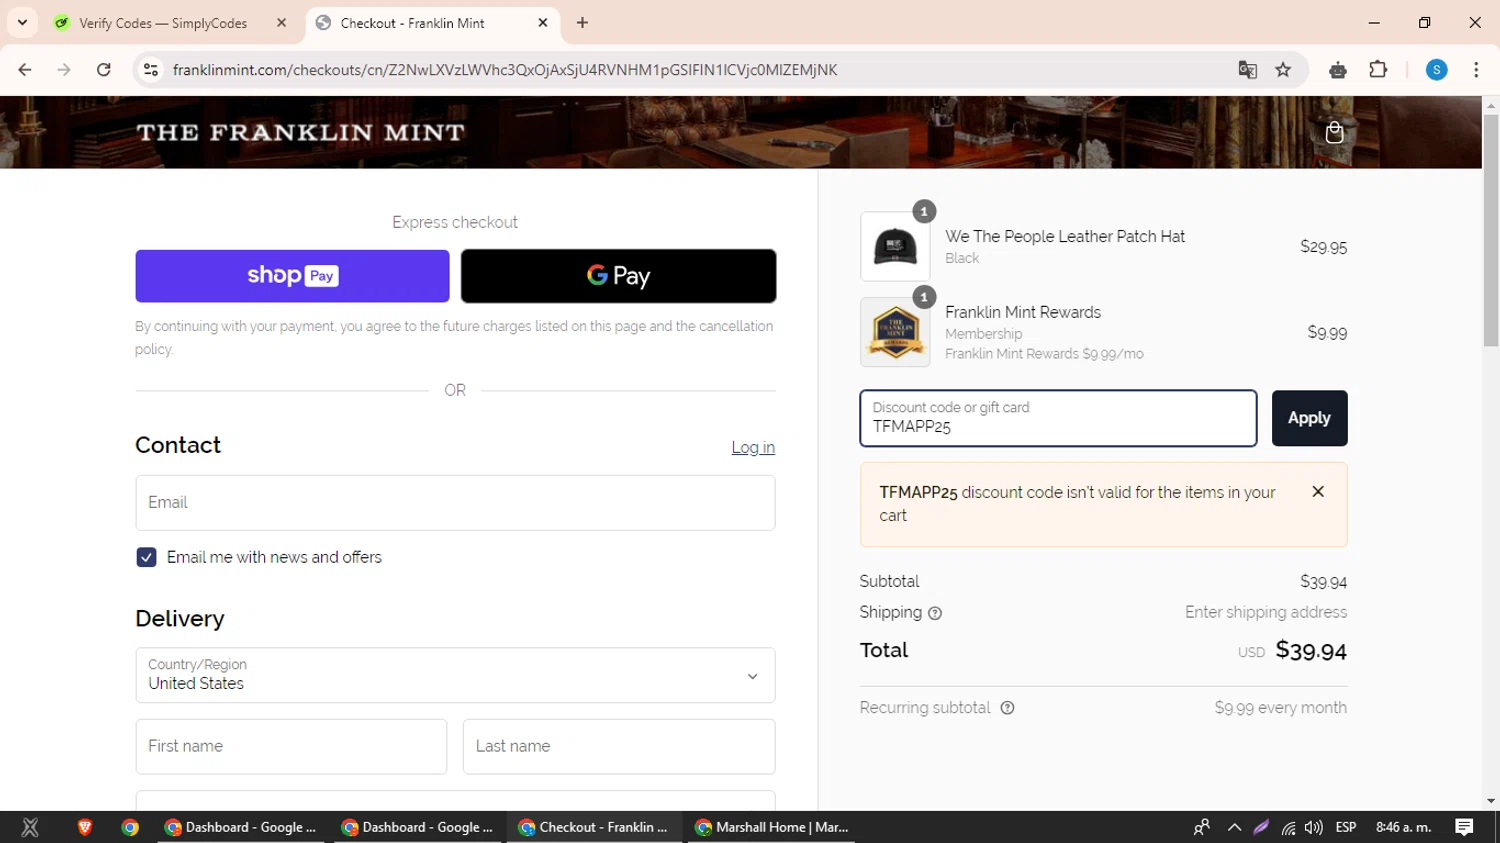
Task: Click the Log in link
Action: [753, 447]
